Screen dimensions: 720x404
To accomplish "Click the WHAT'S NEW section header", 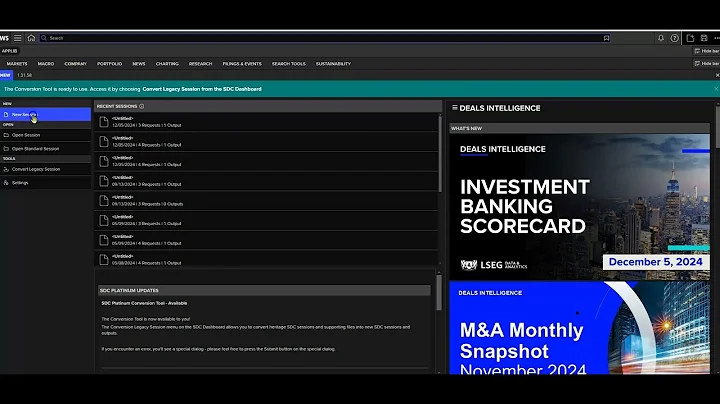I will tap(579, 128).
